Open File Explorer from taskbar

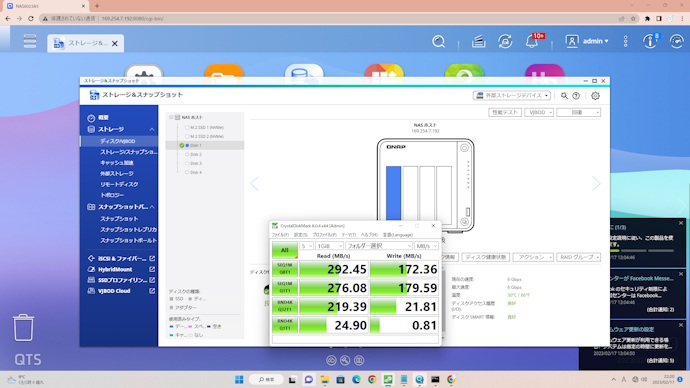pos(325,380)
